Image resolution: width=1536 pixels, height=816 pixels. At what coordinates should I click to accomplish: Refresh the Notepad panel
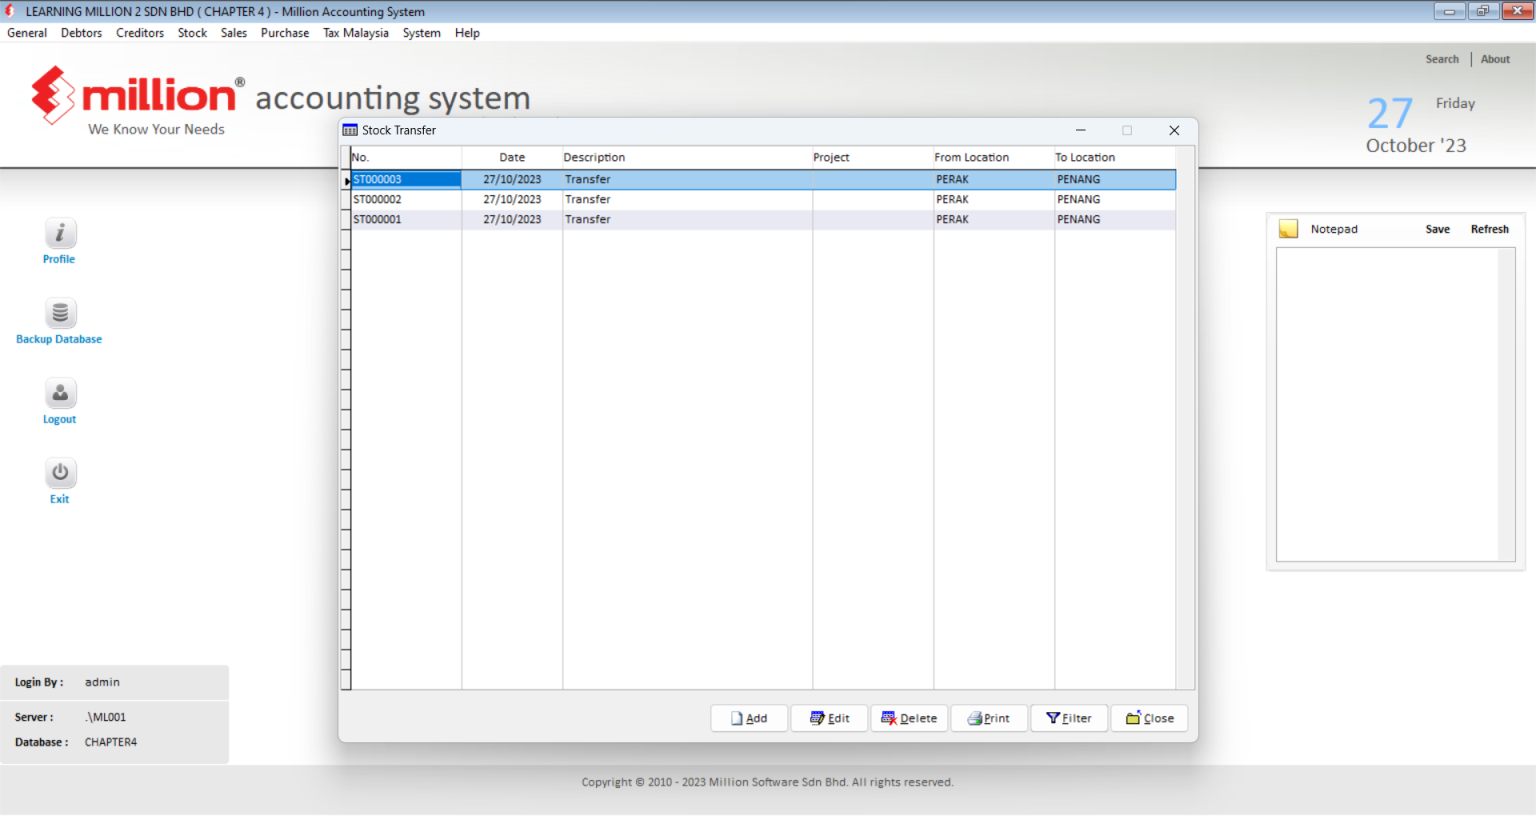1489,229
